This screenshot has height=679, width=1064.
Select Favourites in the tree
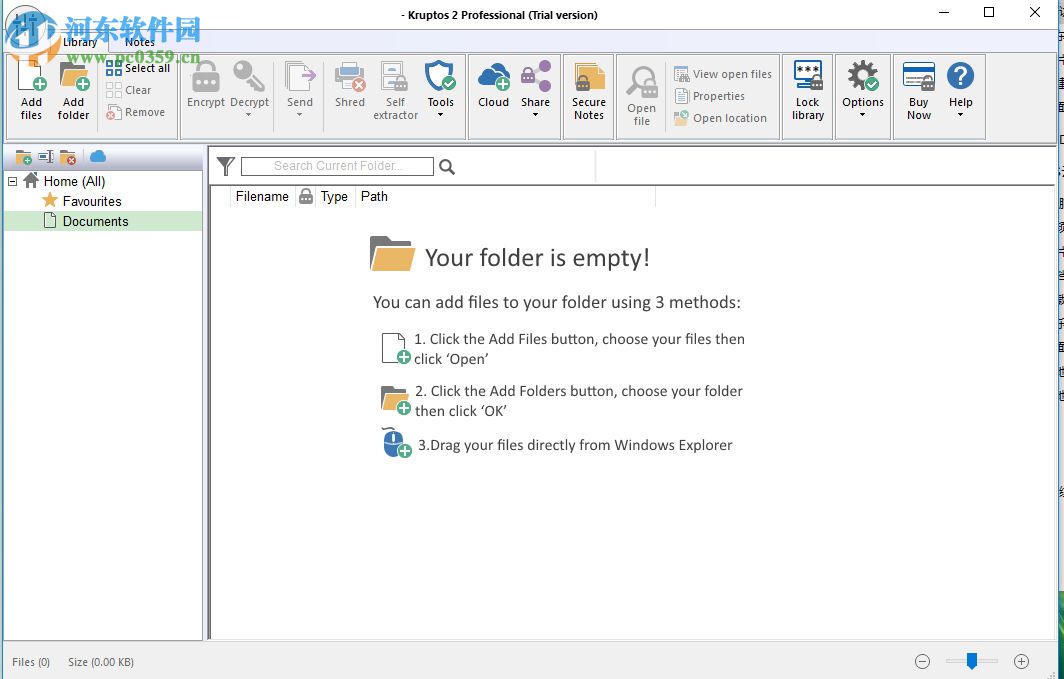(92, 201)
